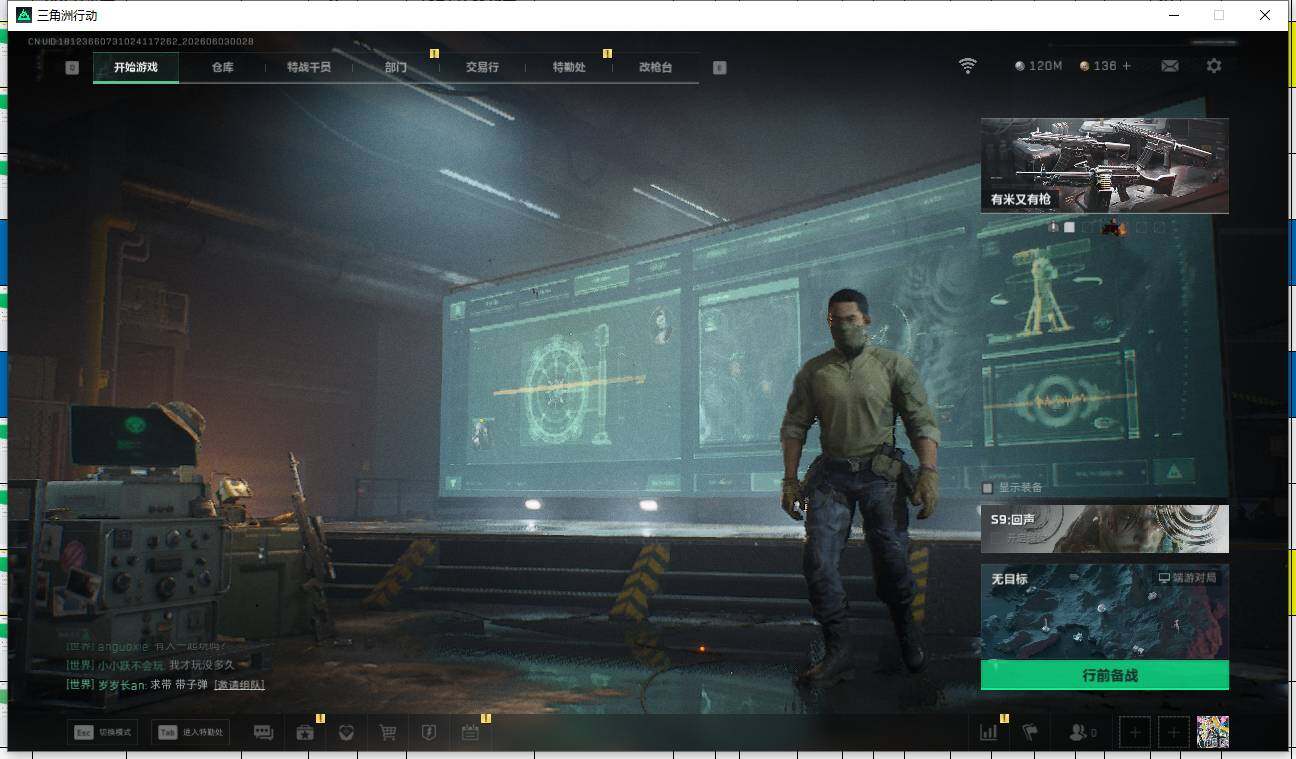1296x759 pixels.
Task: Click the right arrow key after 改枪台 tab
Action: tap(720, 68)
